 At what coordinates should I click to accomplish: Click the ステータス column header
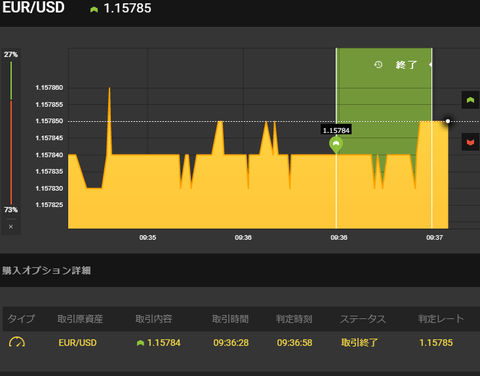[363, 319]
